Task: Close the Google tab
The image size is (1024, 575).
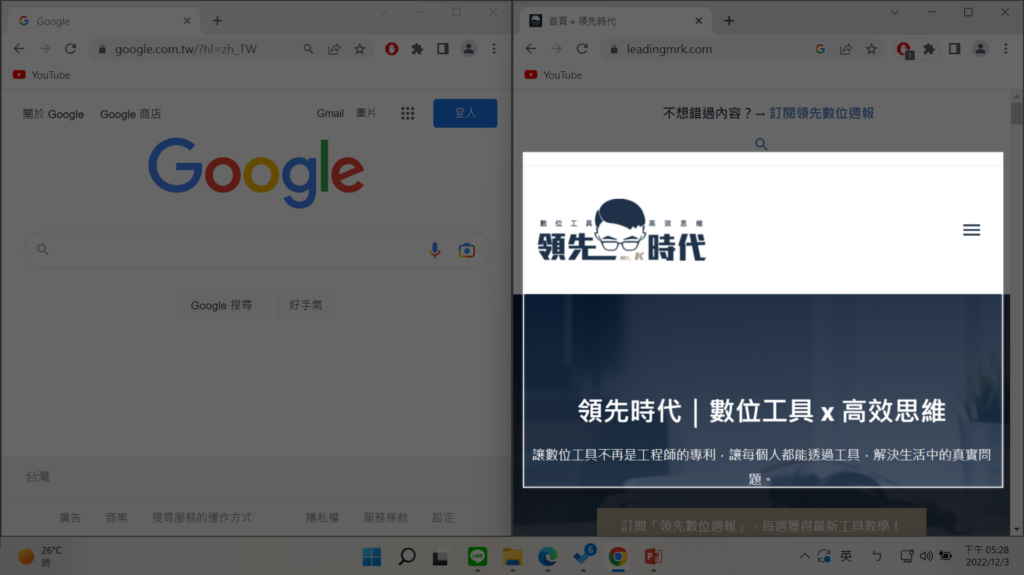Action: (187, 21)
